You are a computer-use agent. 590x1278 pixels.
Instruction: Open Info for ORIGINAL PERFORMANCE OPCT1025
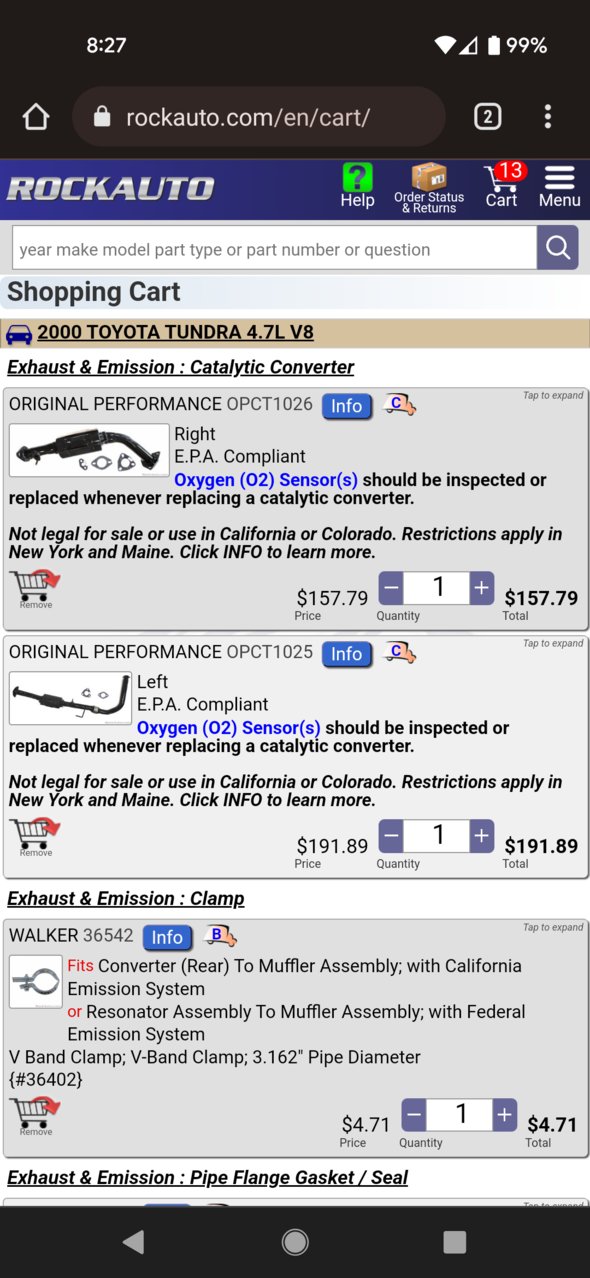347,654
